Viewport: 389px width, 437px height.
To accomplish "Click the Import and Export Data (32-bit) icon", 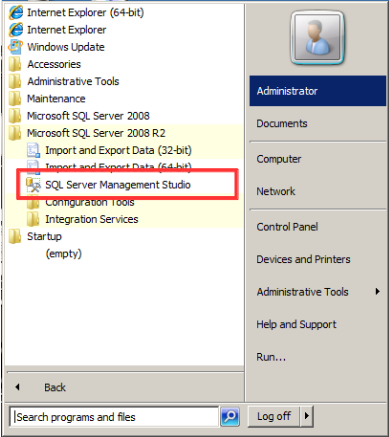I will click(33, 150).
